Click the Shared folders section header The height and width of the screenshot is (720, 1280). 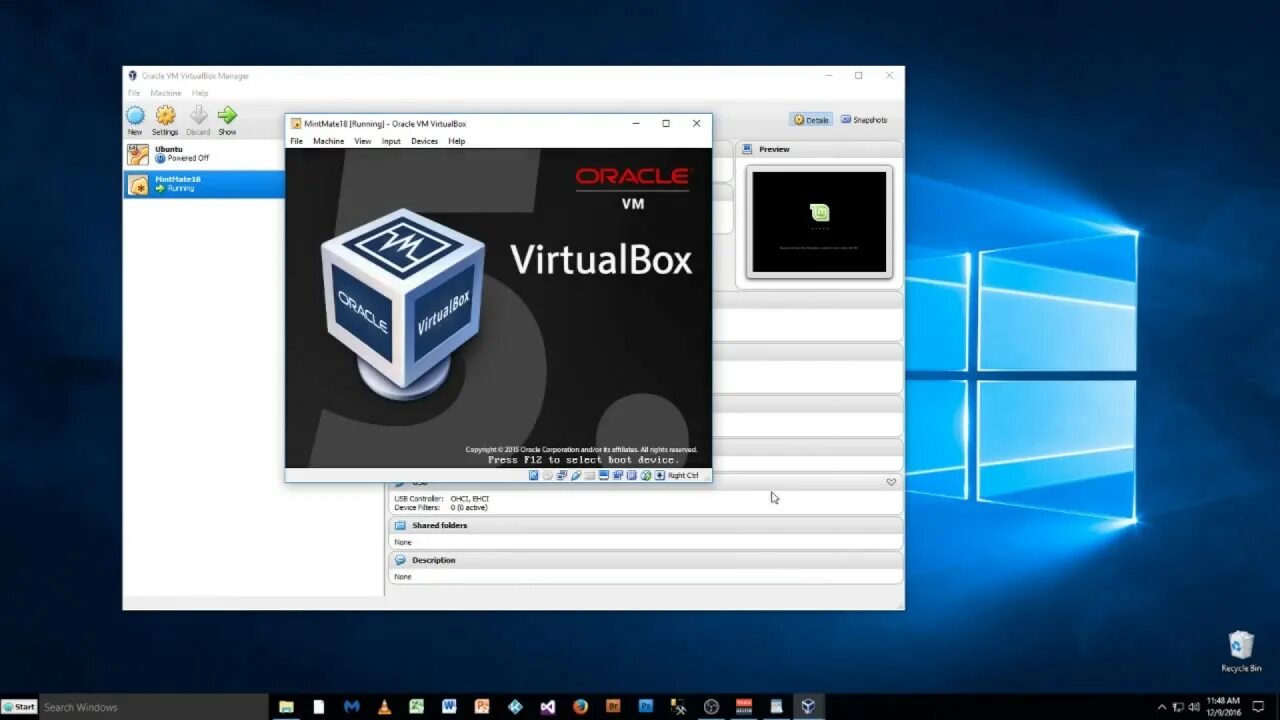click(645, 525)
